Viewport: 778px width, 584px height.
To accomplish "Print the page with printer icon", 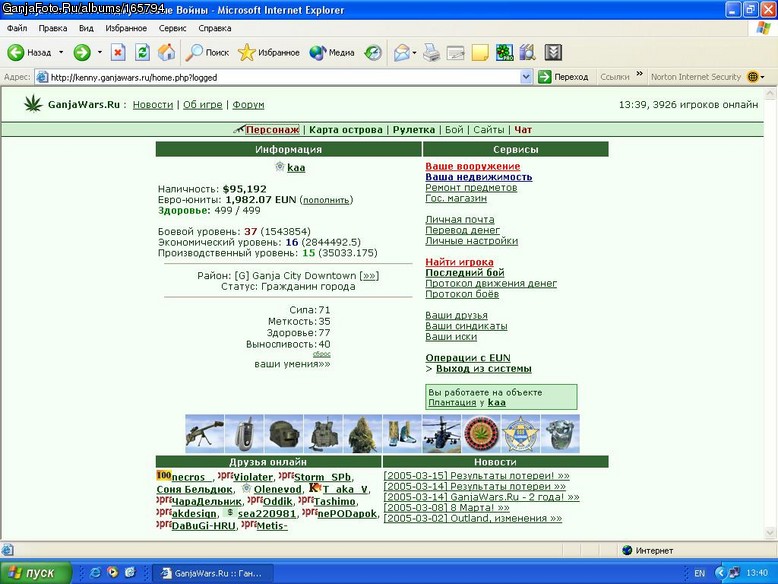I will [431, 53].
